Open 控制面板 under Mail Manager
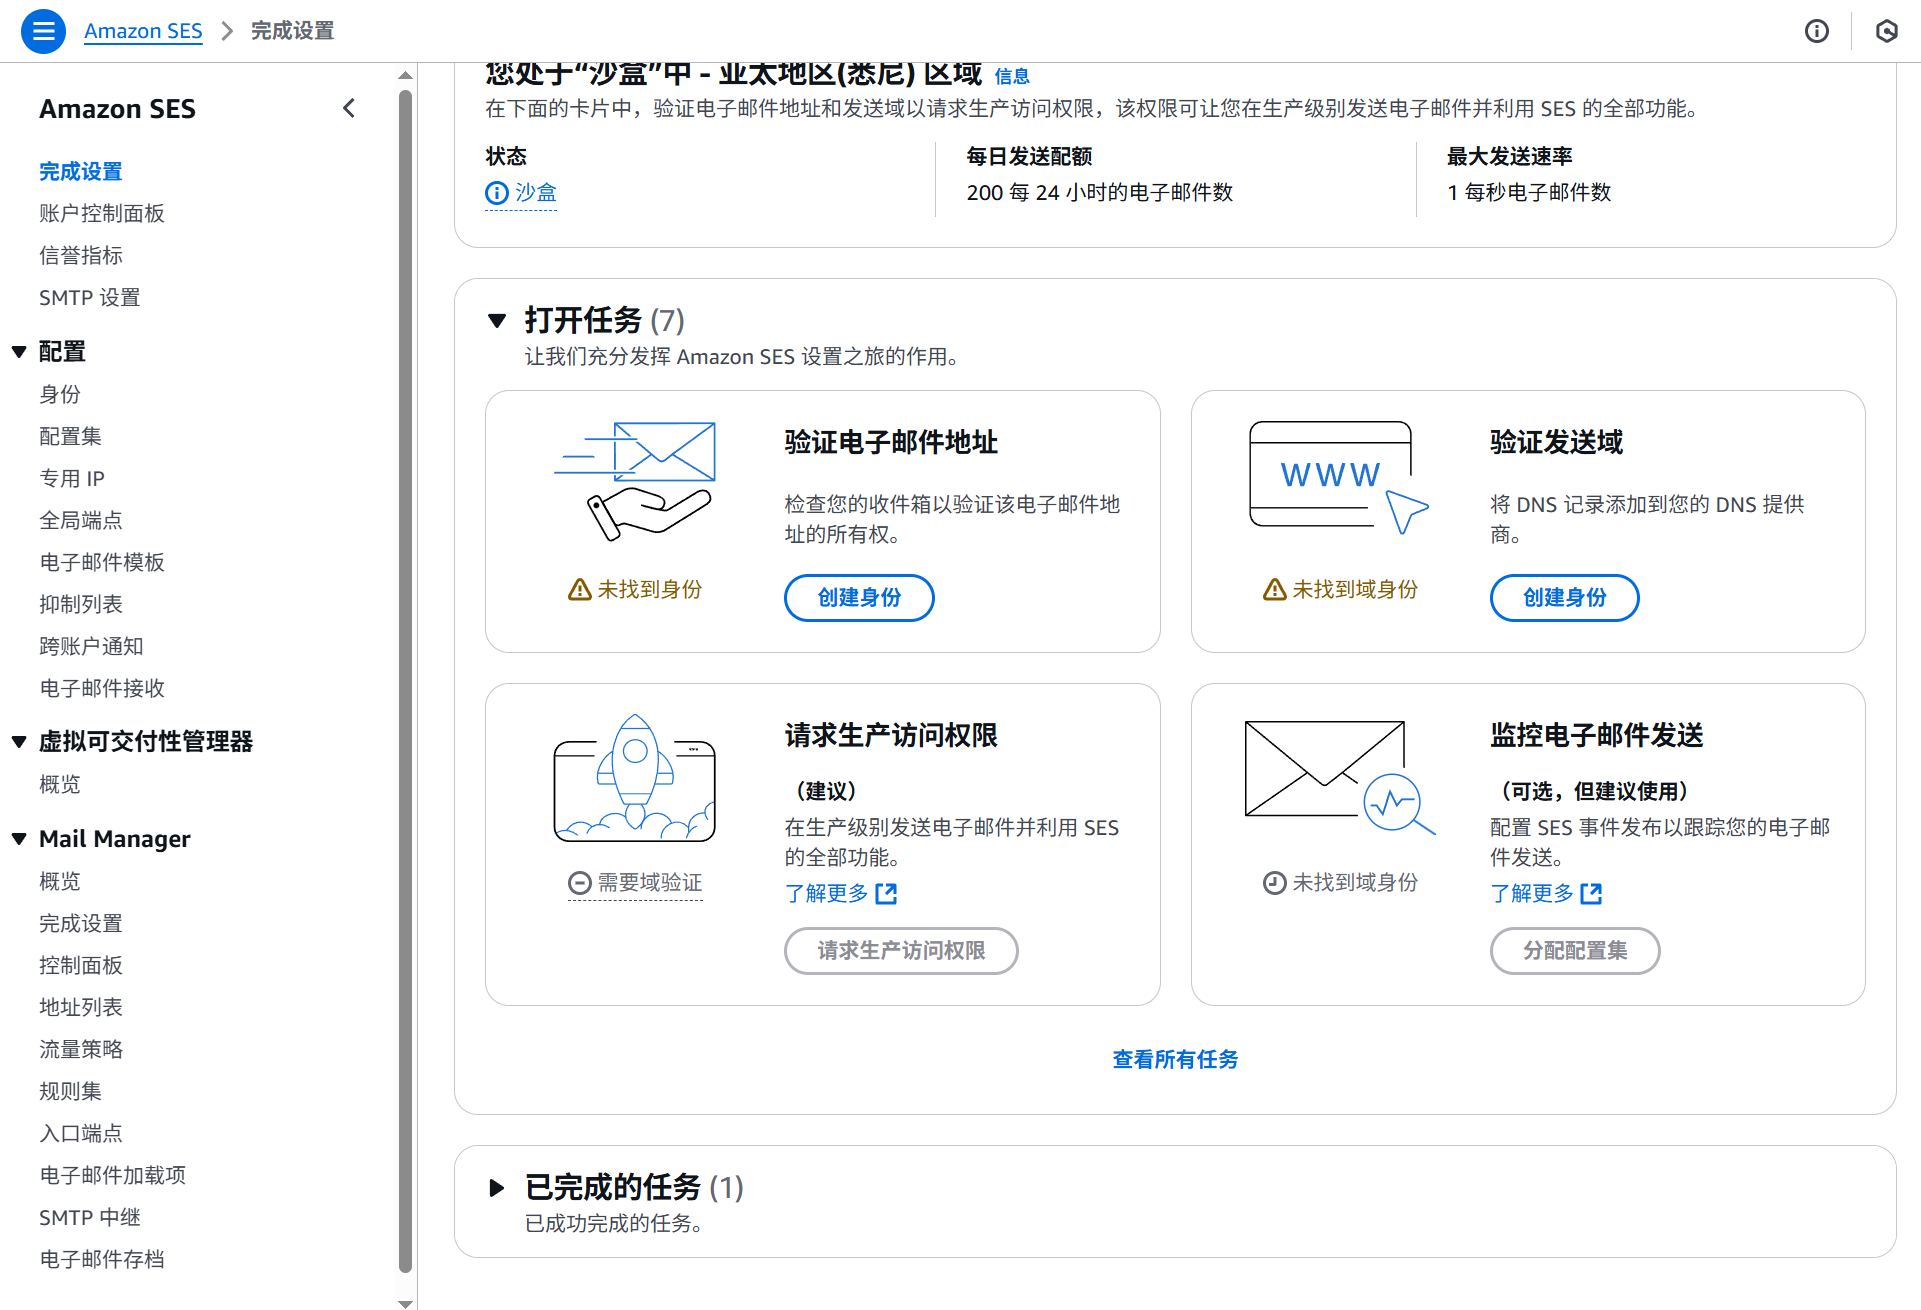 pos(81,966)
